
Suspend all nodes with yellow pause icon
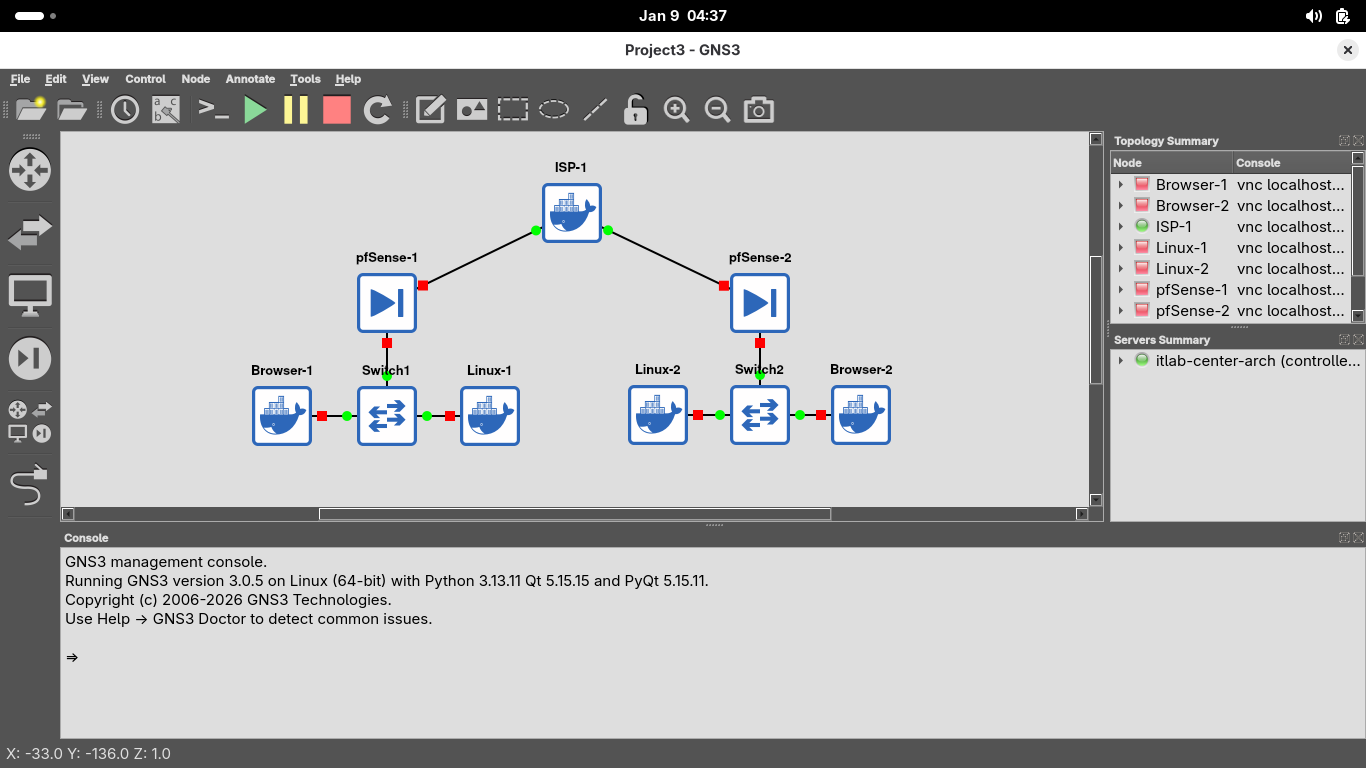coord(296,110)
